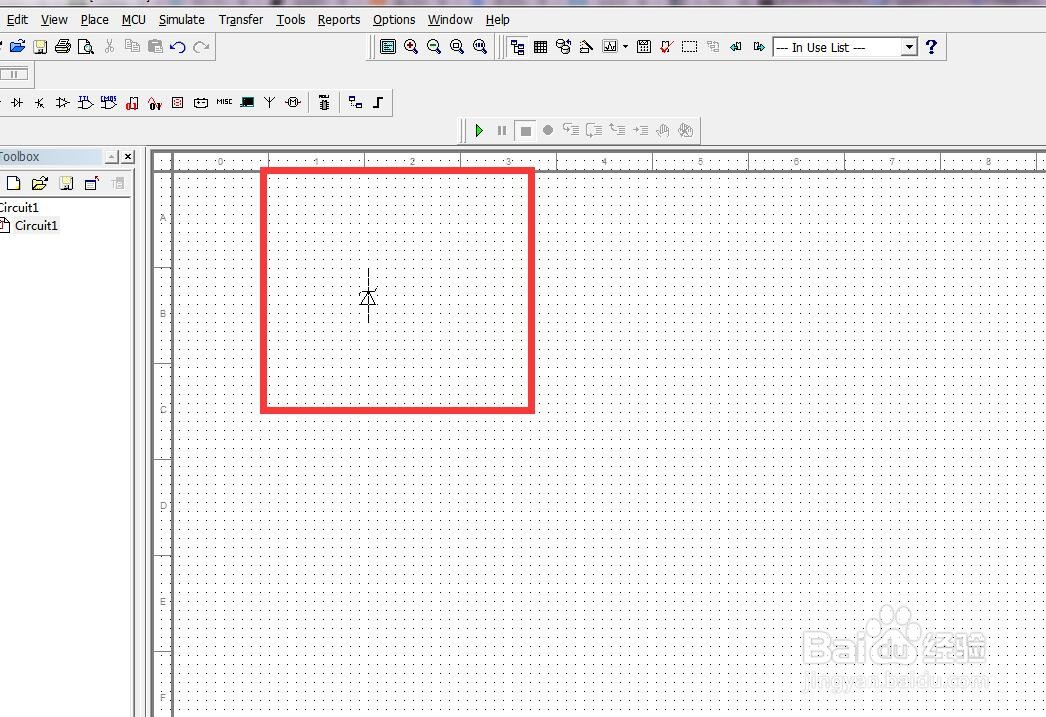
Task: Pause the simulation
Action: [x=502, y=131]
